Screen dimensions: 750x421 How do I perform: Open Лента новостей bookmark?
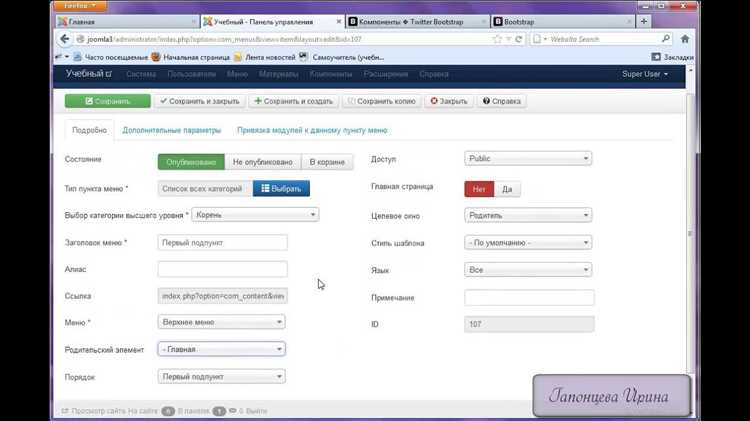[x=264, y=57]
